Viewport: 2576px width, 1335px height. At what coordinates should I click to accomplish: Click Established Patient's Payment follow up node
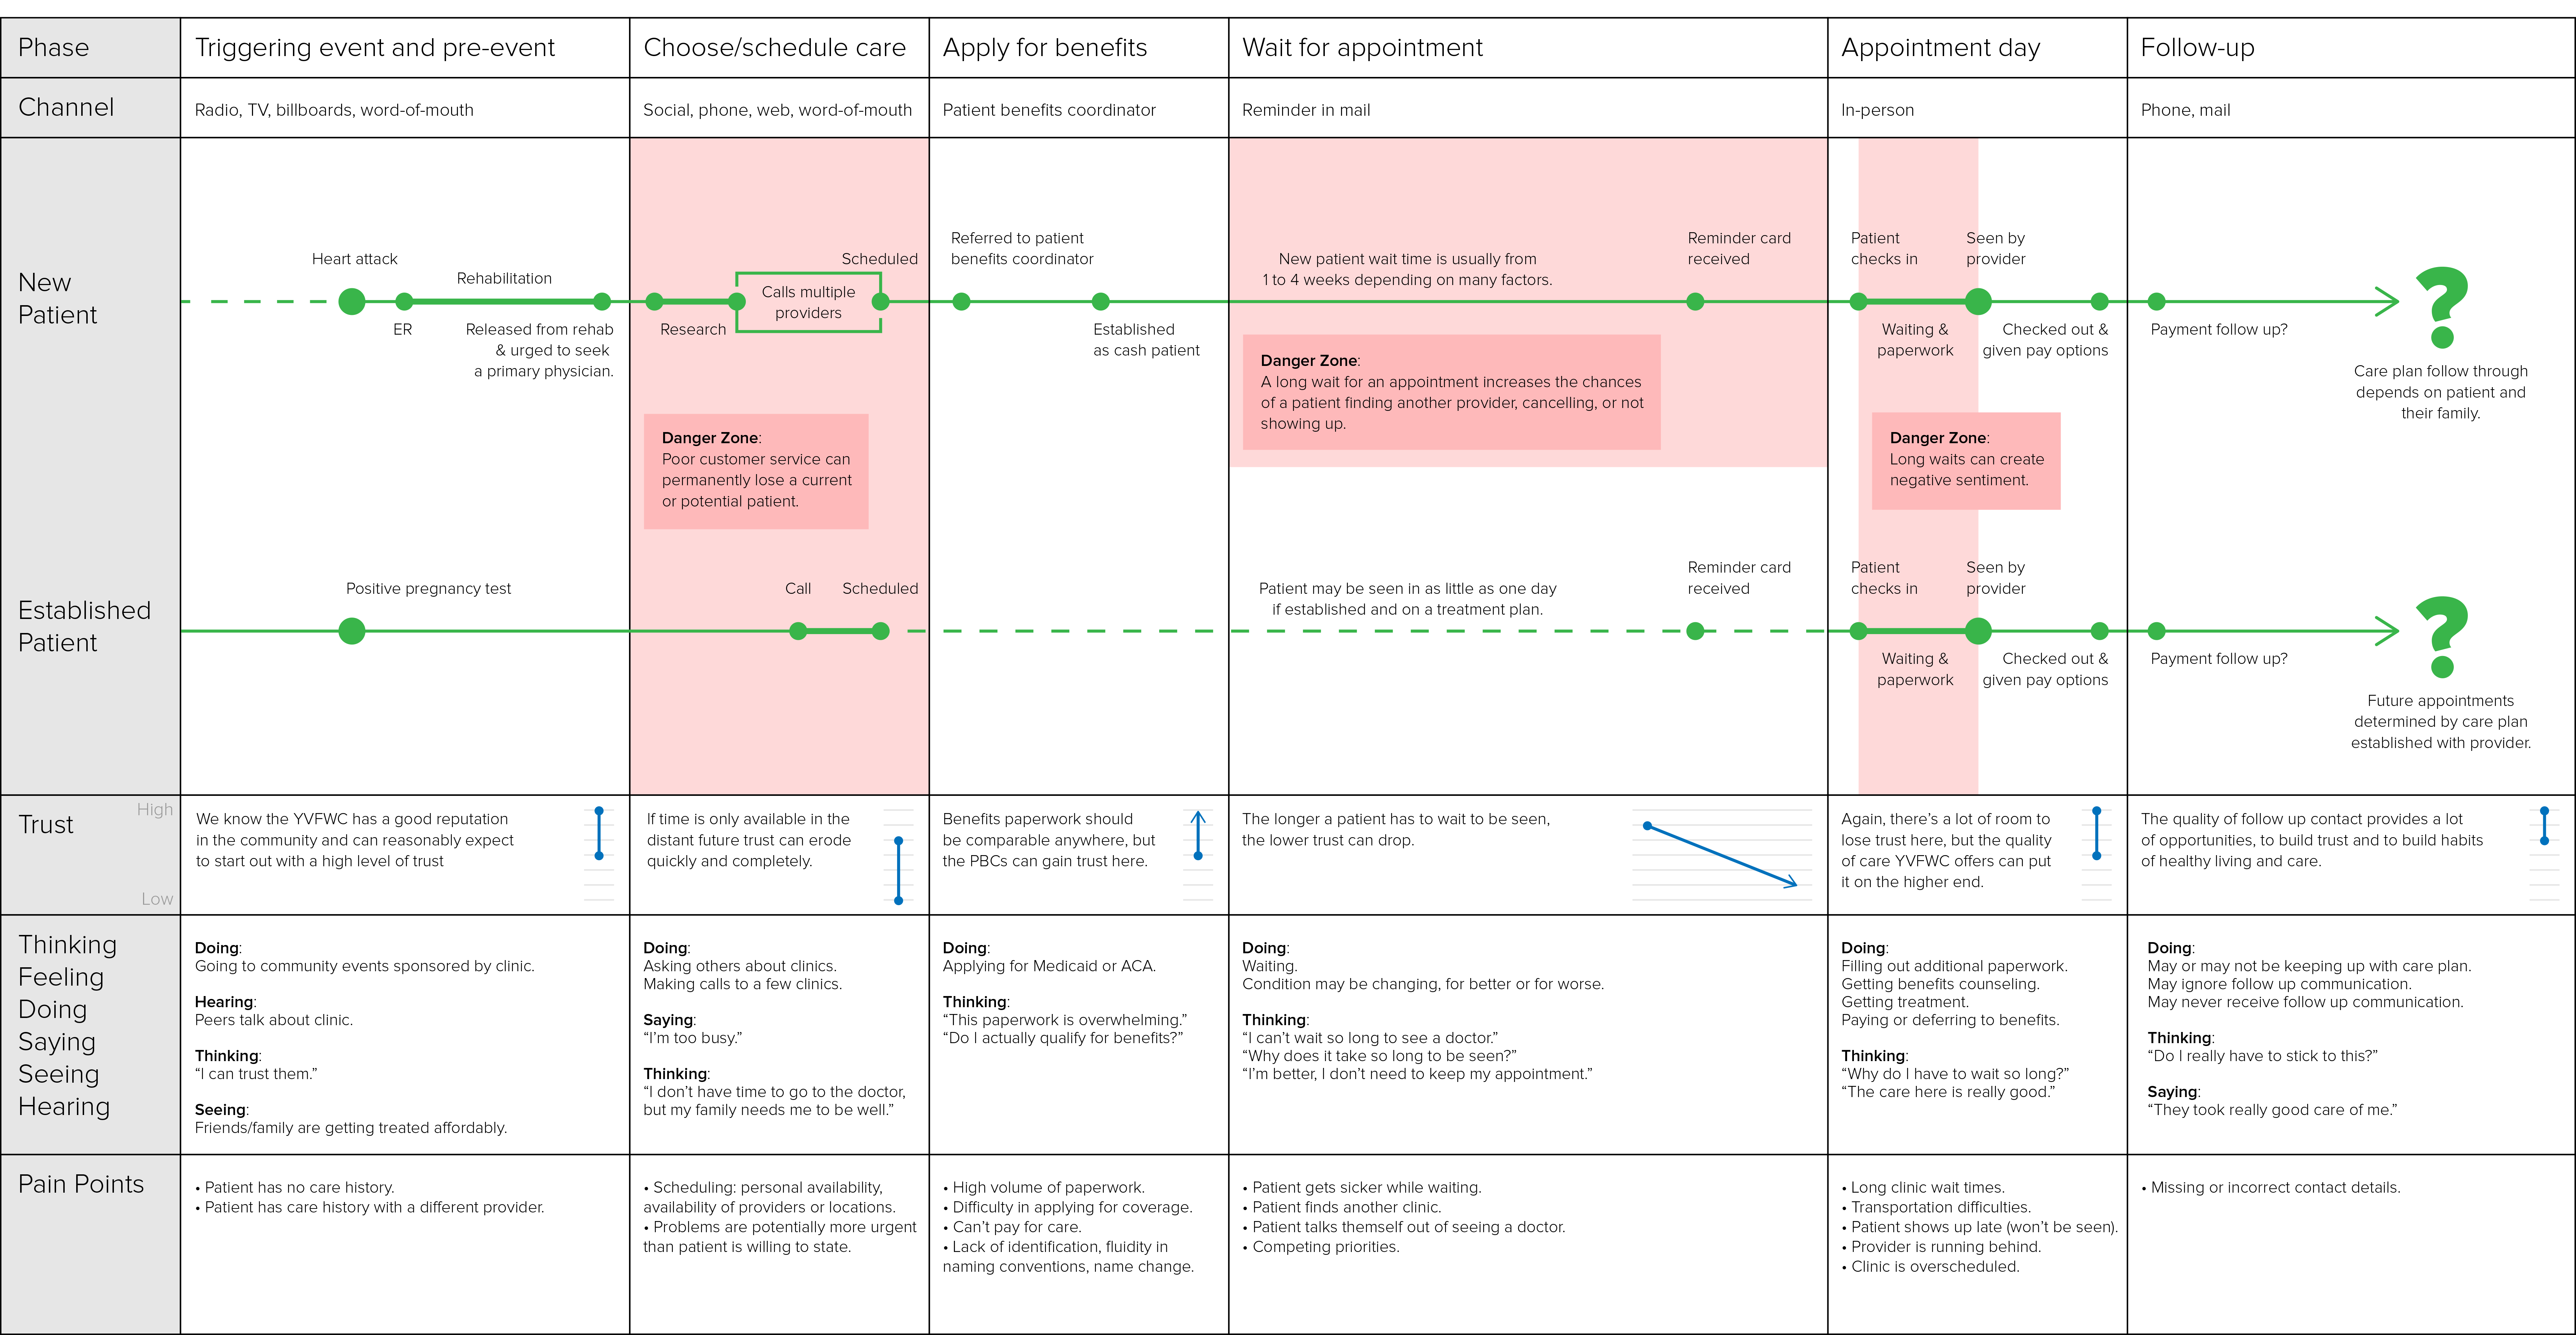[2157, 631]
